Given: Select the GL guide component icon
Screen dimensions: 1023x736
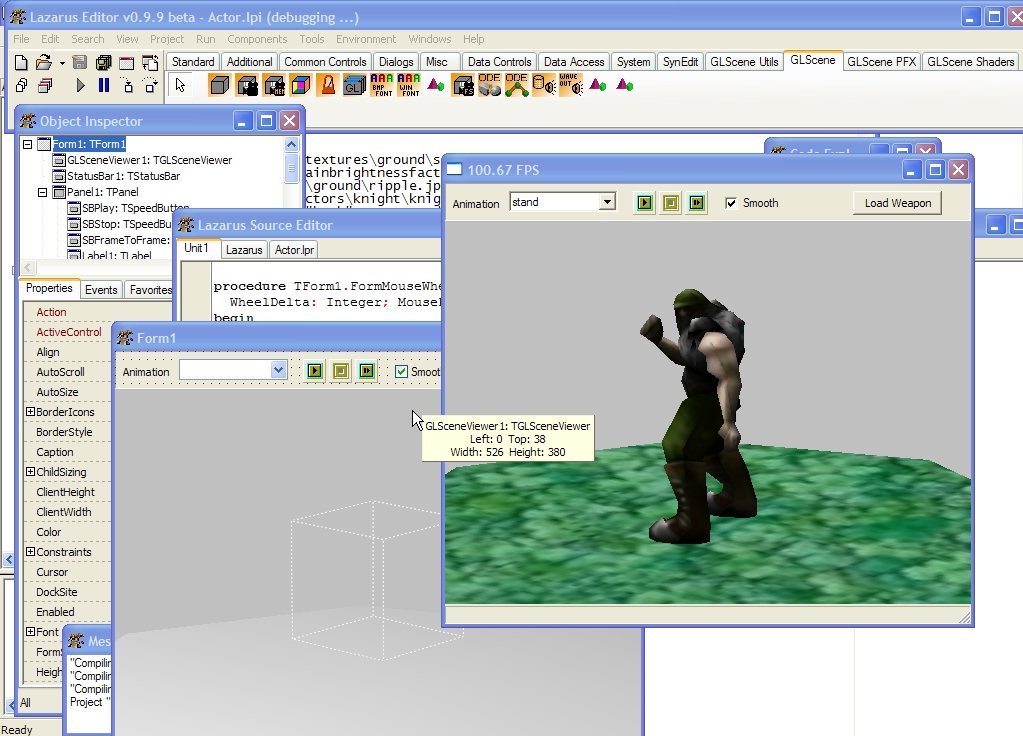Looking at the screenshot, I should [355, 85].
